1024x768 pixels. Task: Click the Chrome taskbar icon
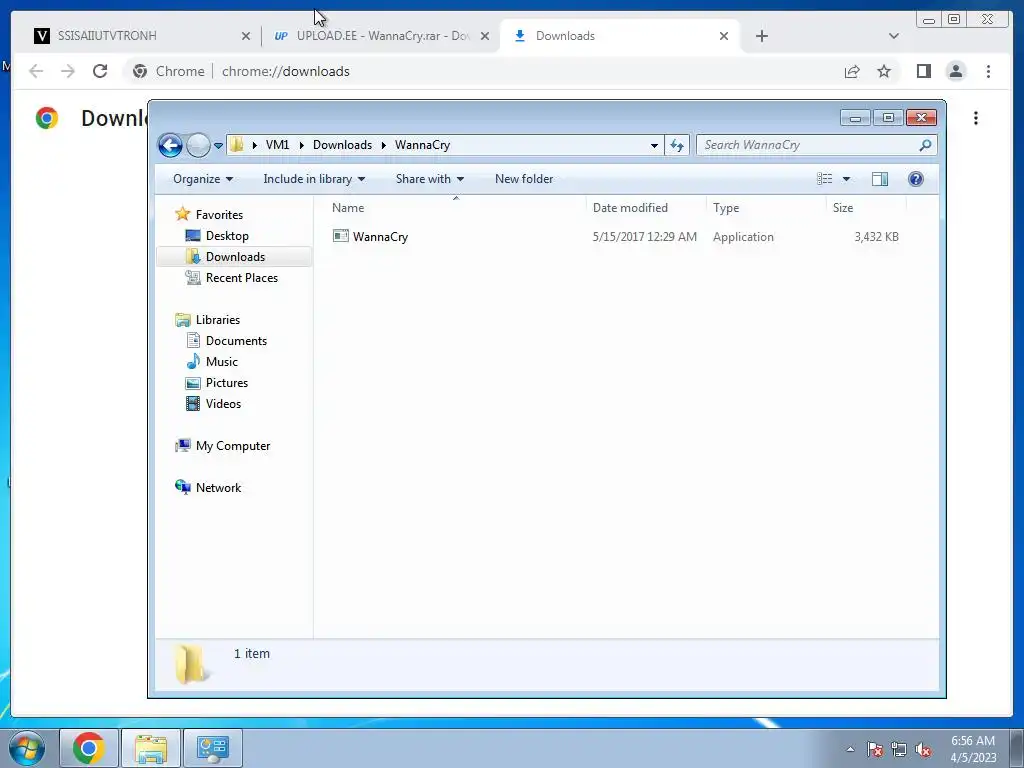[89, 748]
